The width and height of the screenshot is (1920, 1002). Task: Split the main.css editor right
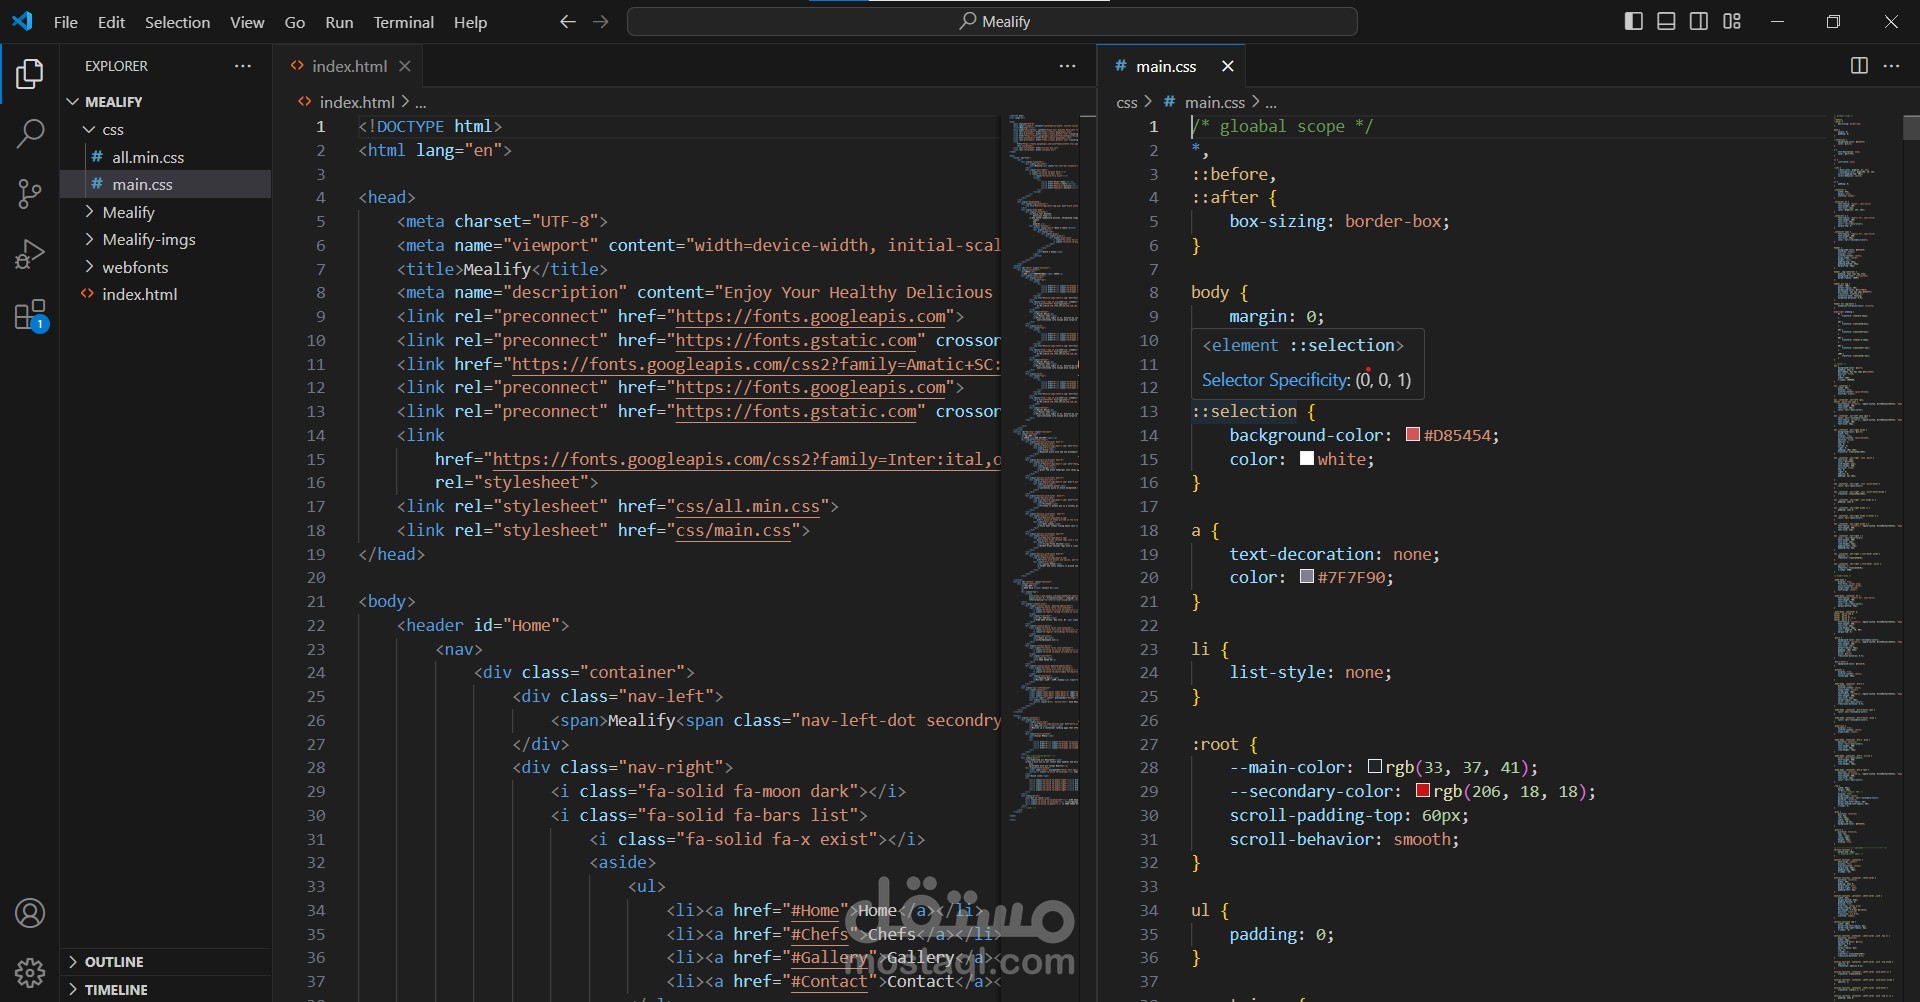click(x=1859, y=66)
